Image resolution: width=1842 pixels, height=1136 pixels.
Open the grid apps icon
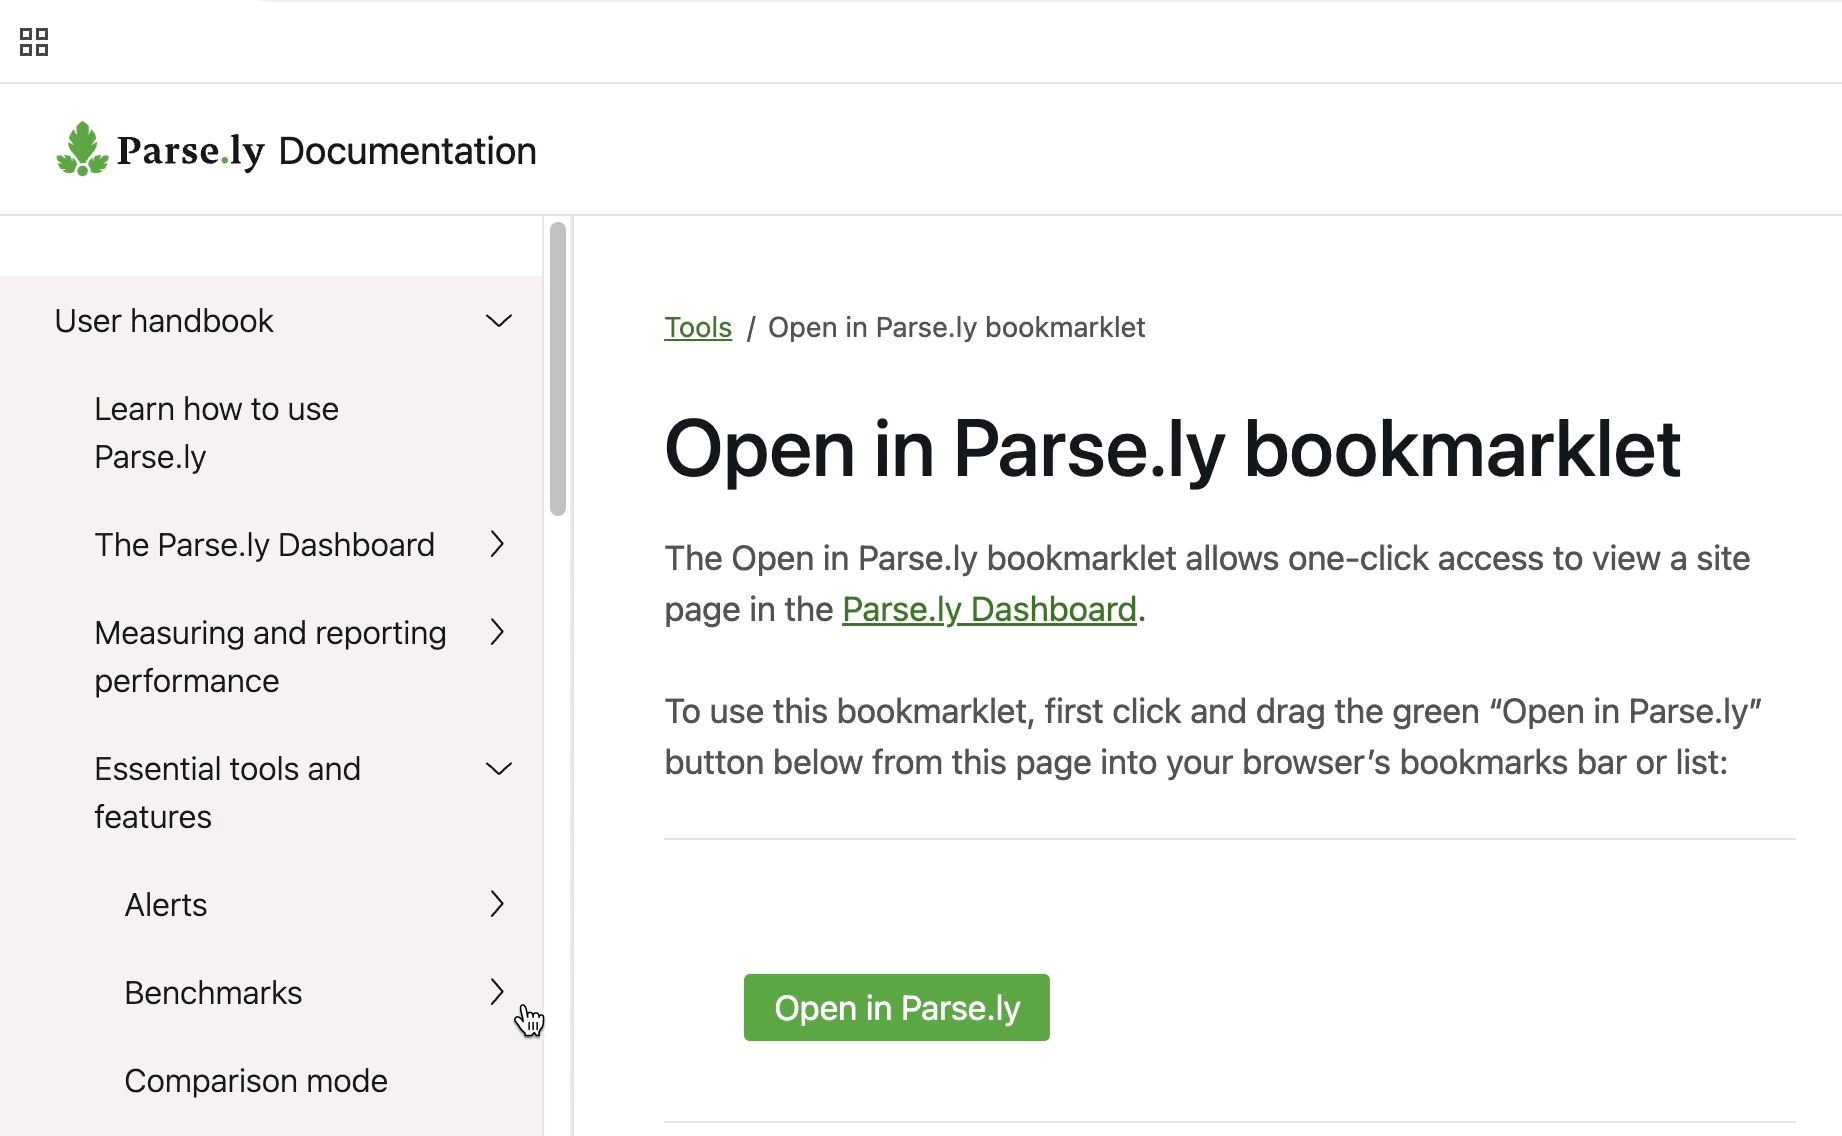(34, 42)
